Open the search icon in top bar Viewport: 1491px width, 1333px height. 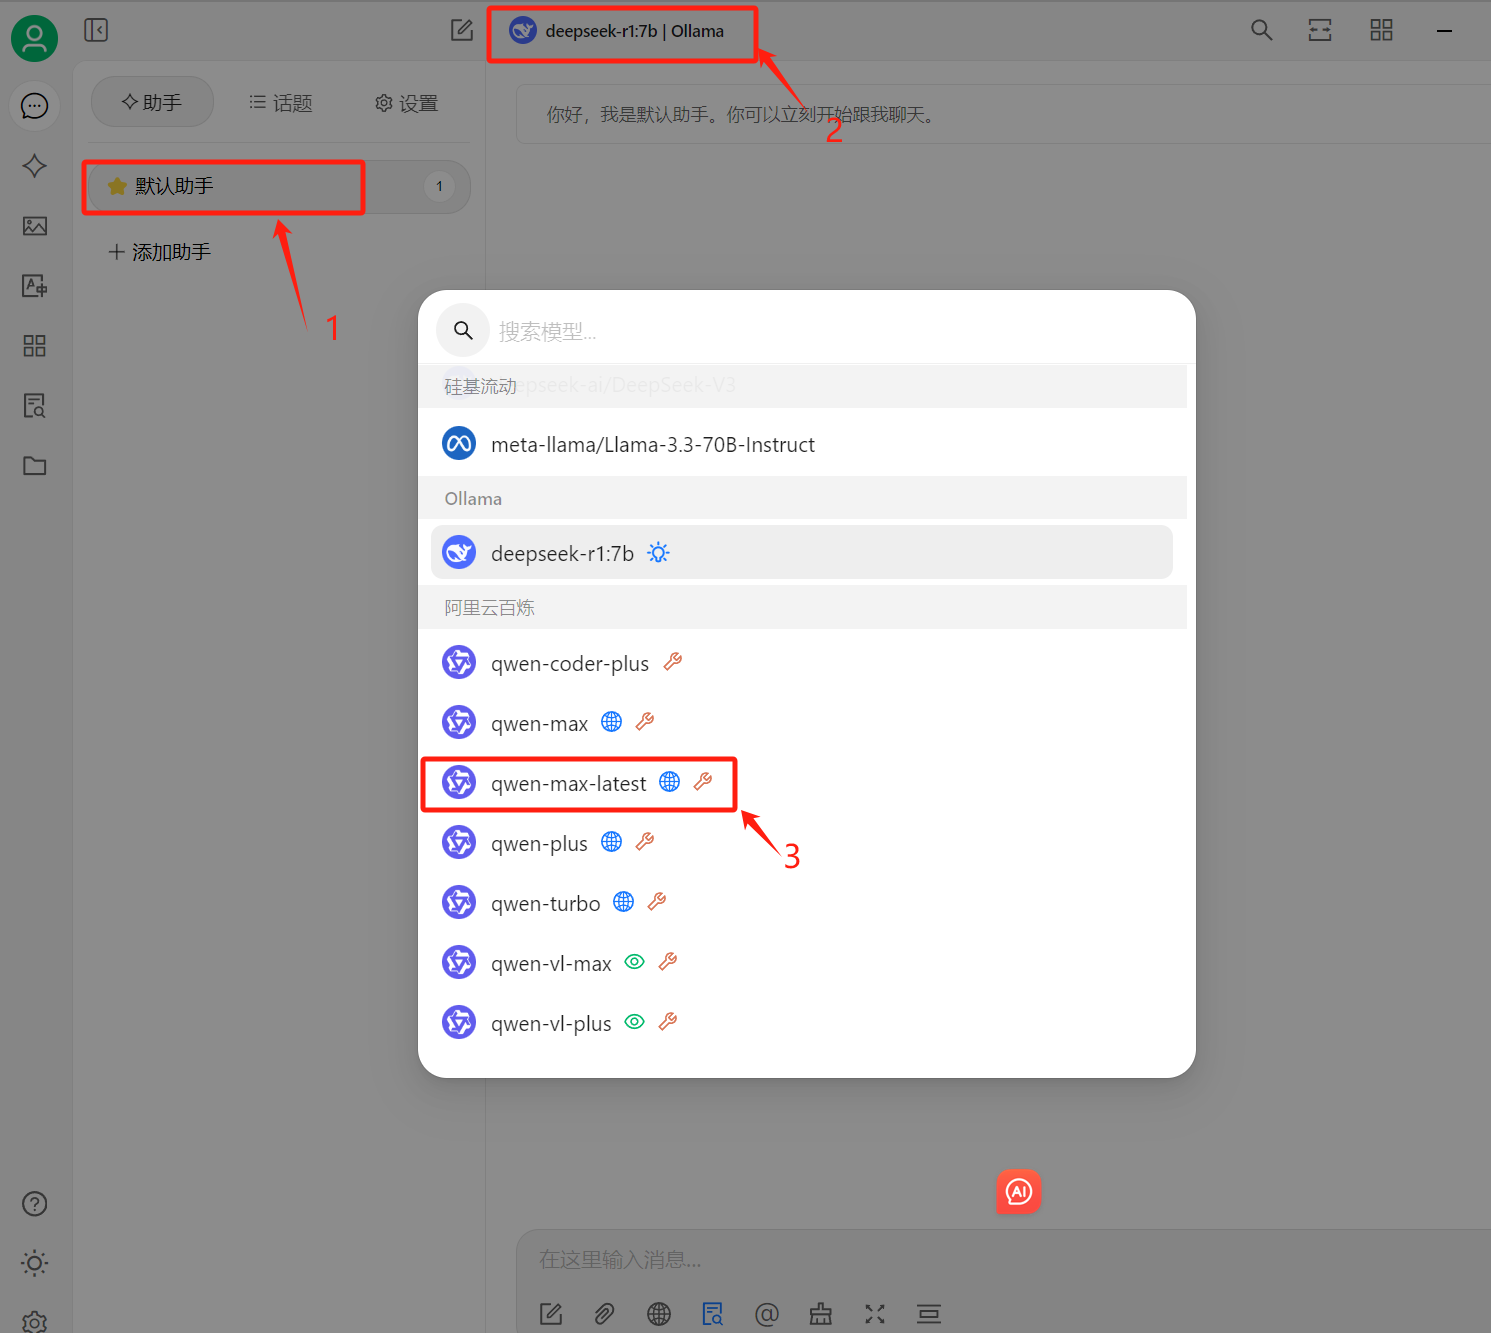1262,30
